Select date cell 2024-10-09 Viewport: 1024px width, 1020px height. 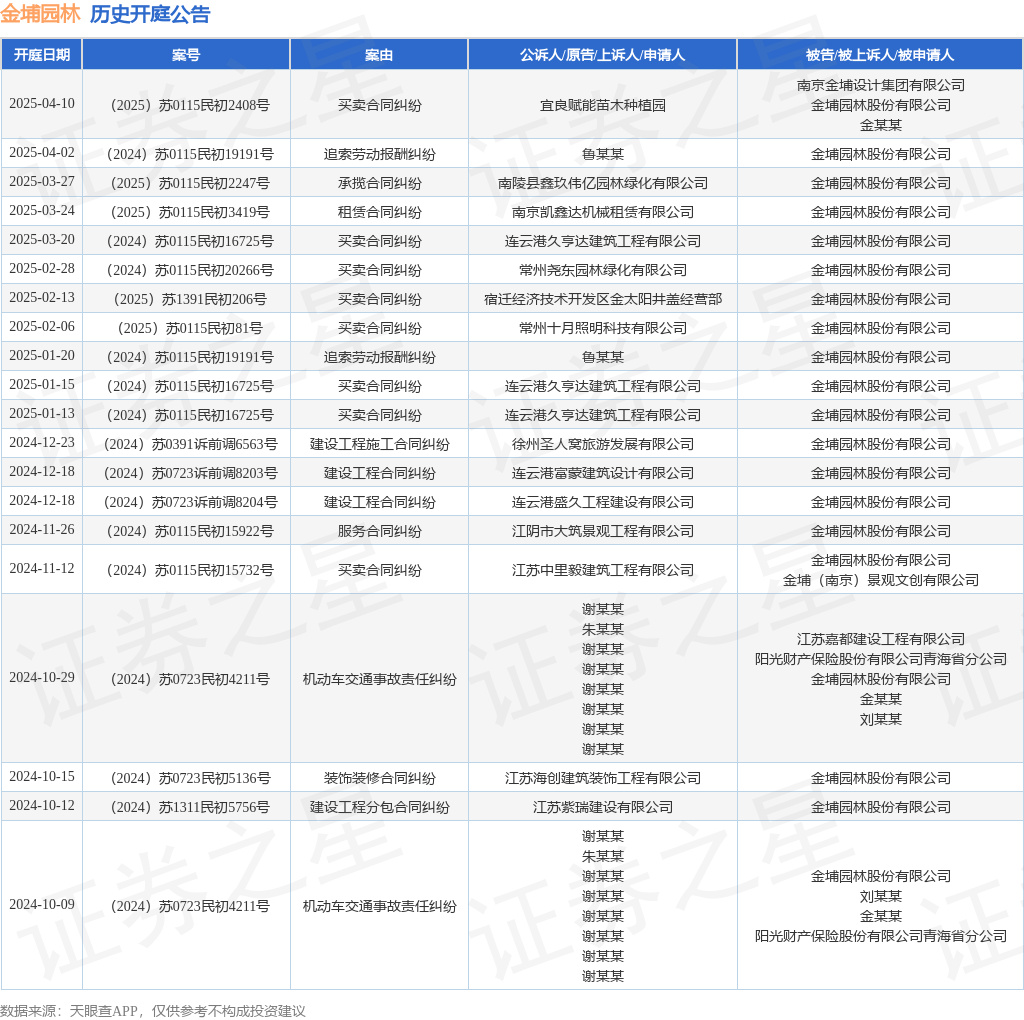pos(42,904)
